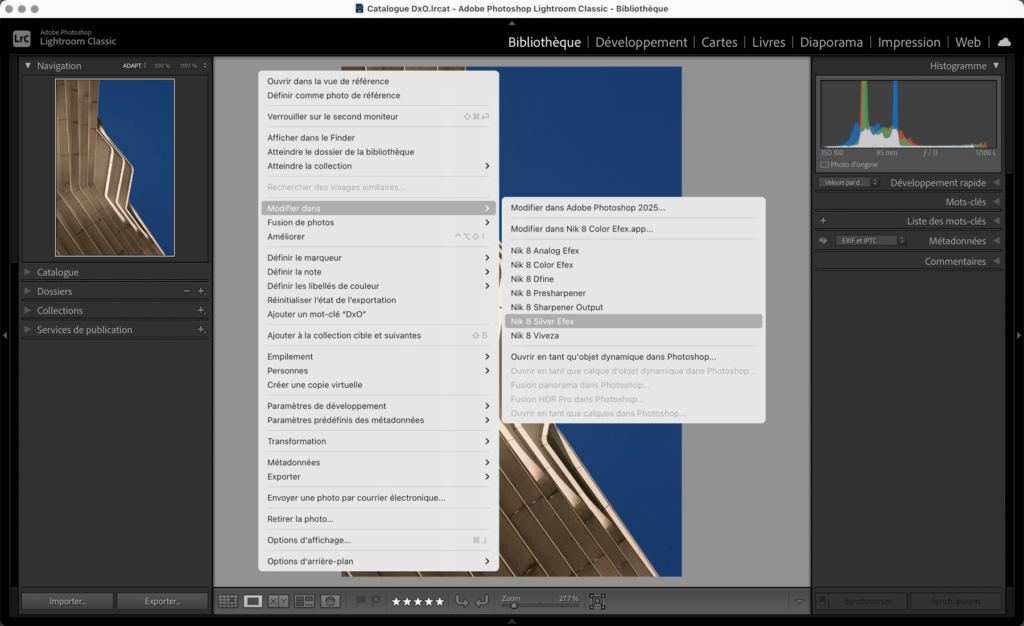
Task: Hide the left panel group arrow
Action: pyautogui.click(x=5, y=335)
